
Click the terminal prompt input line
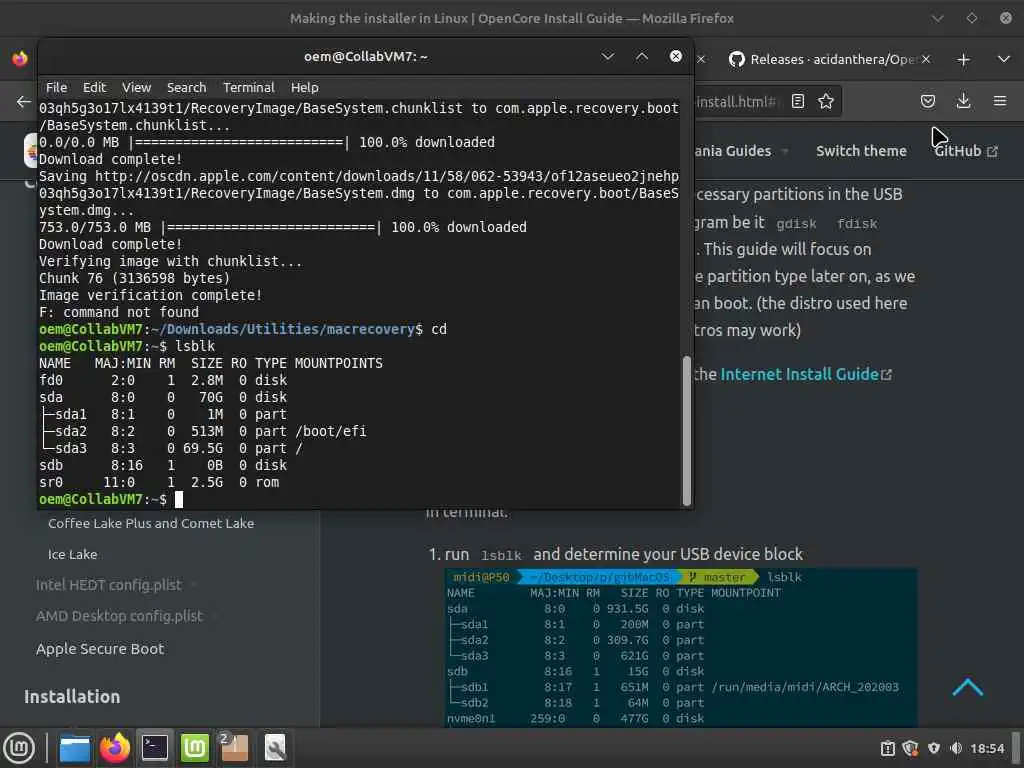pos(359,500)
